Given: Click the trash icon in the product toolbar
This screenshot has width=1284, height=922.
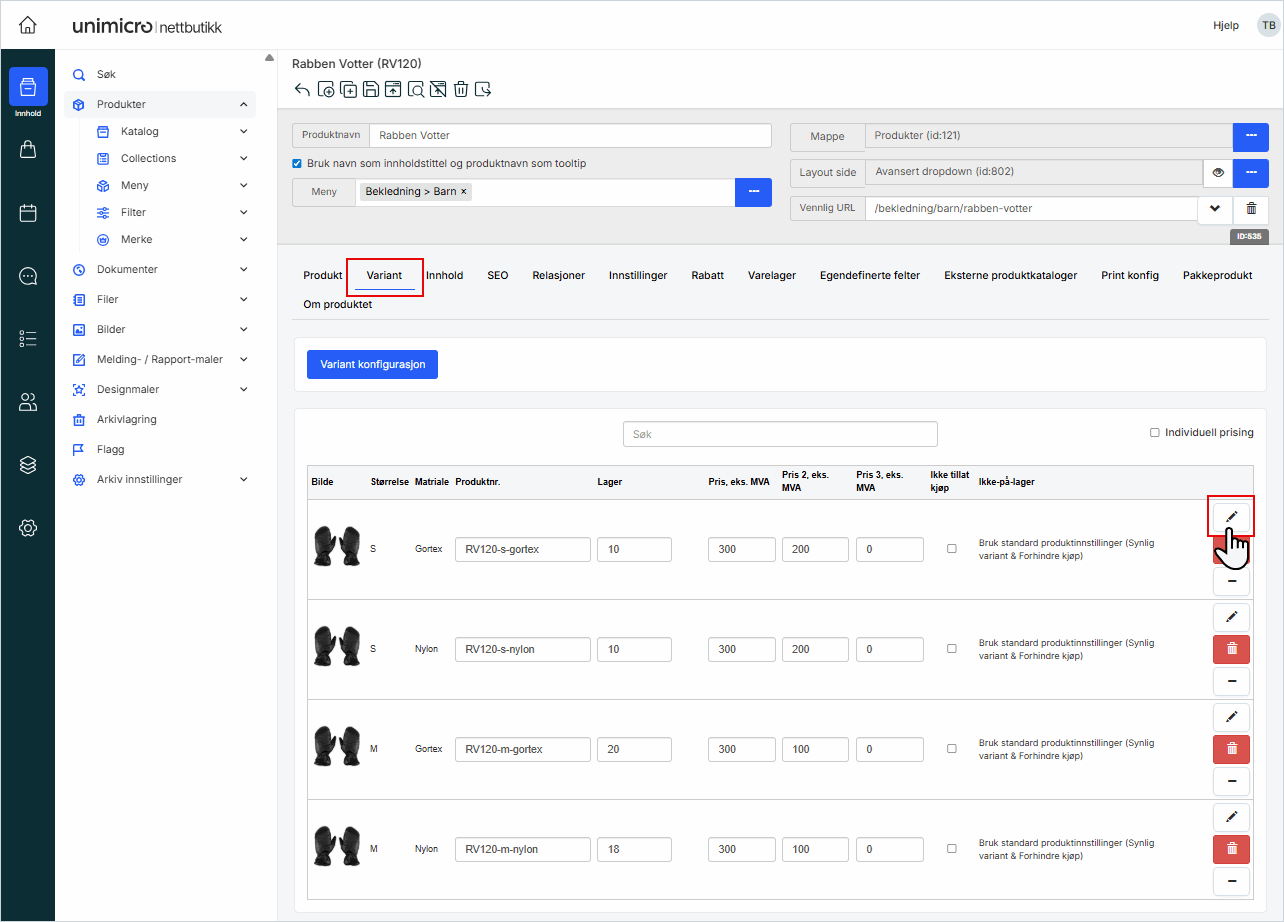Looking at the screenshot, I should coord(461,90).
